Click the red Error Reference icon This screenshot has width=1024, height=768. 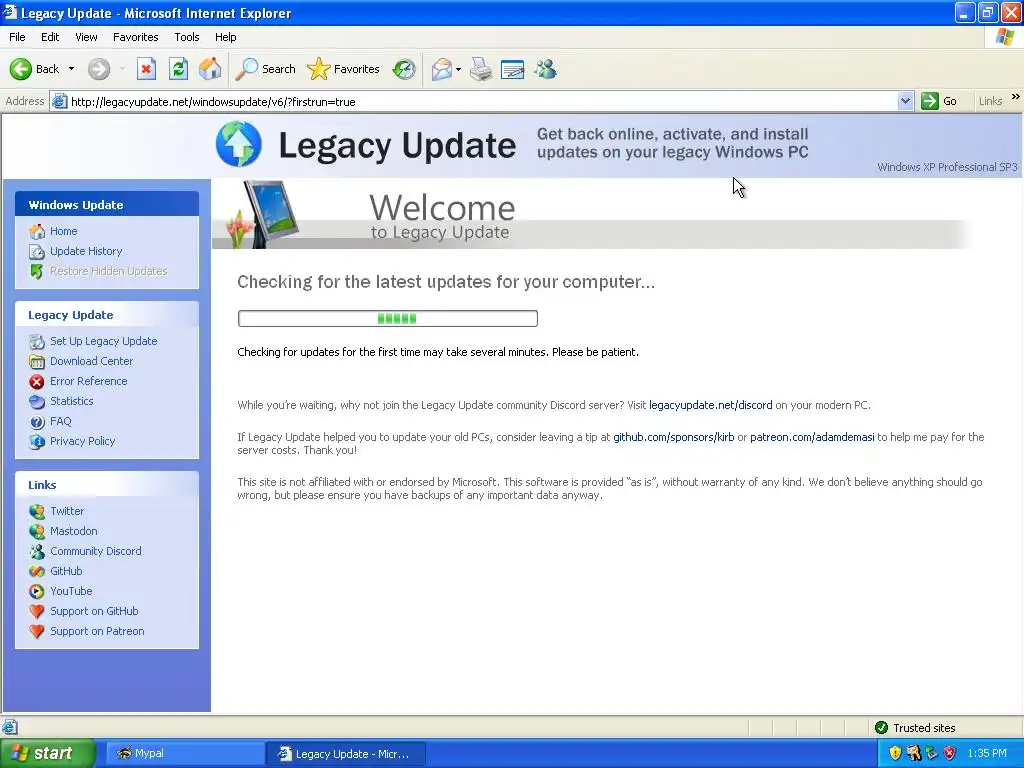coord(37,381)
